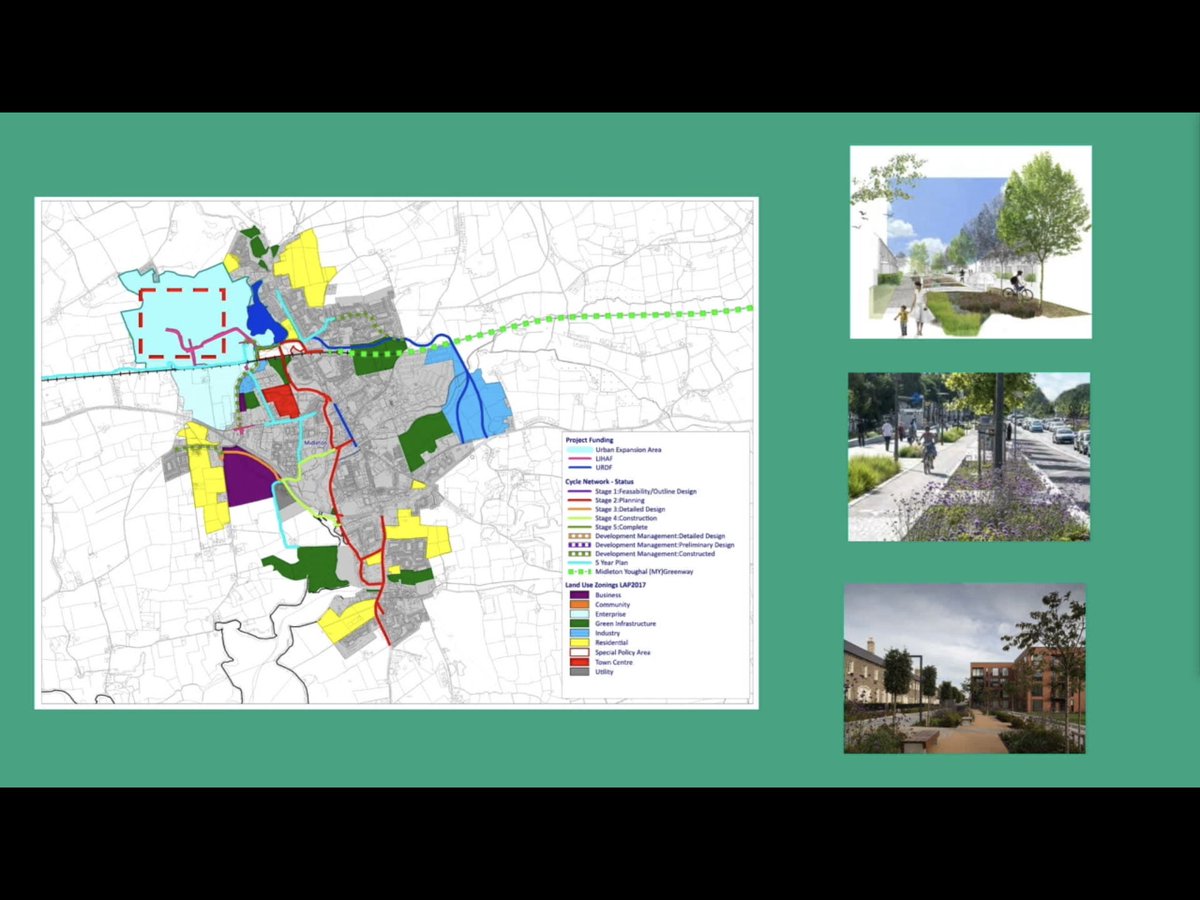1200x900 pixels.
Task: Click the rendered street concept image with cyclist
Action: [970, 242]
